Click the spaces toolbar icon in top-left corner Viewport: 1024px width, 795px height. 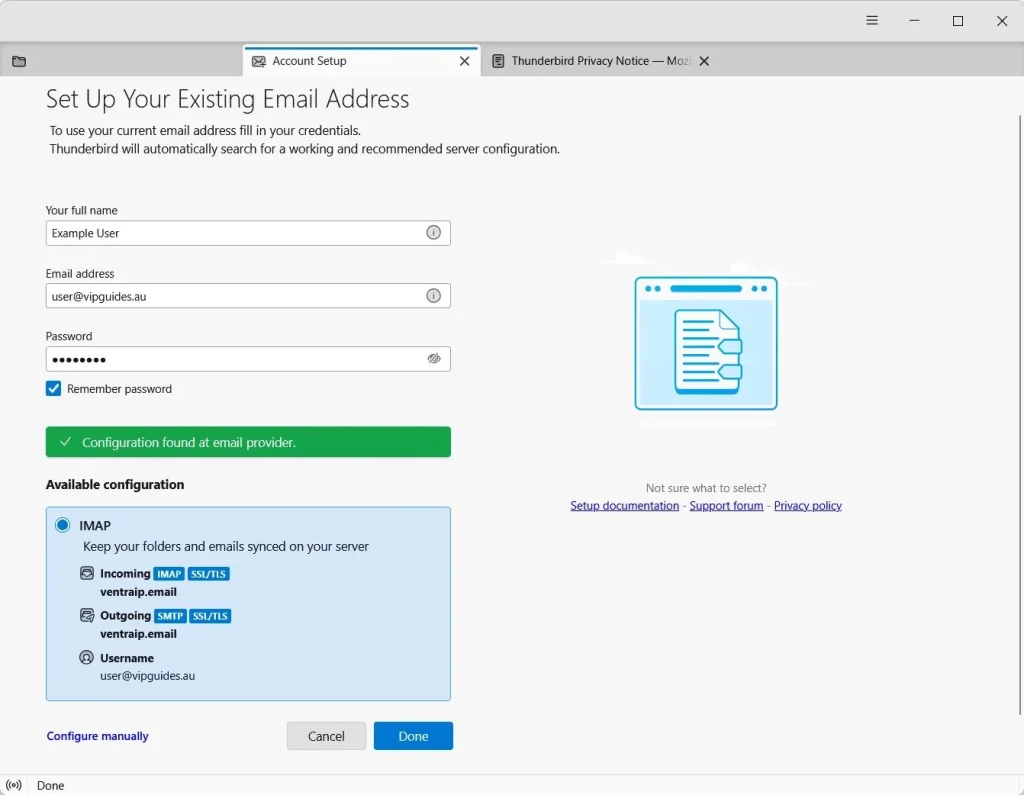pos(18,60)
